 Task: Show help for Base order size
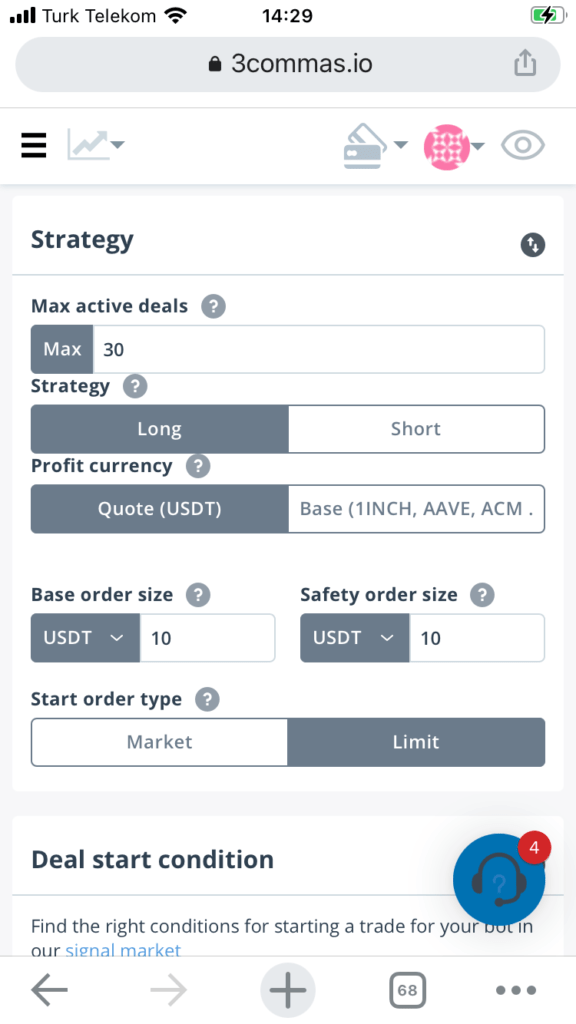pyautogui.click(x=199, y=595)
